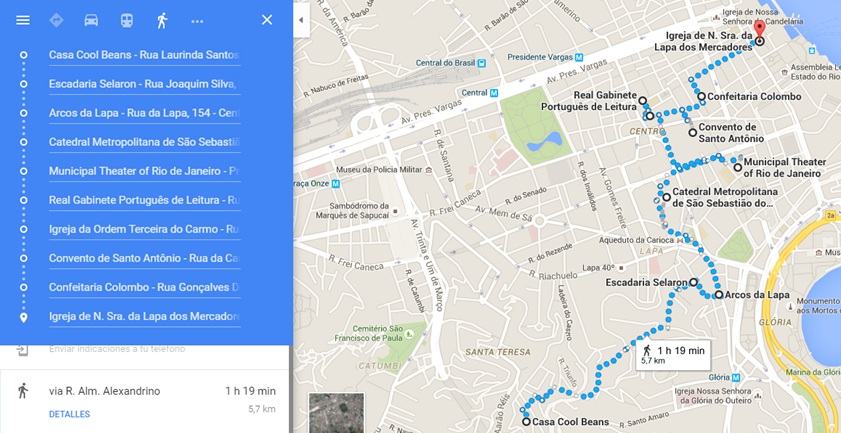Image resolution: width=841 pixels, height=433 pixels.
Task: Collapse side panel with arrow
Action: pos(301,20)
